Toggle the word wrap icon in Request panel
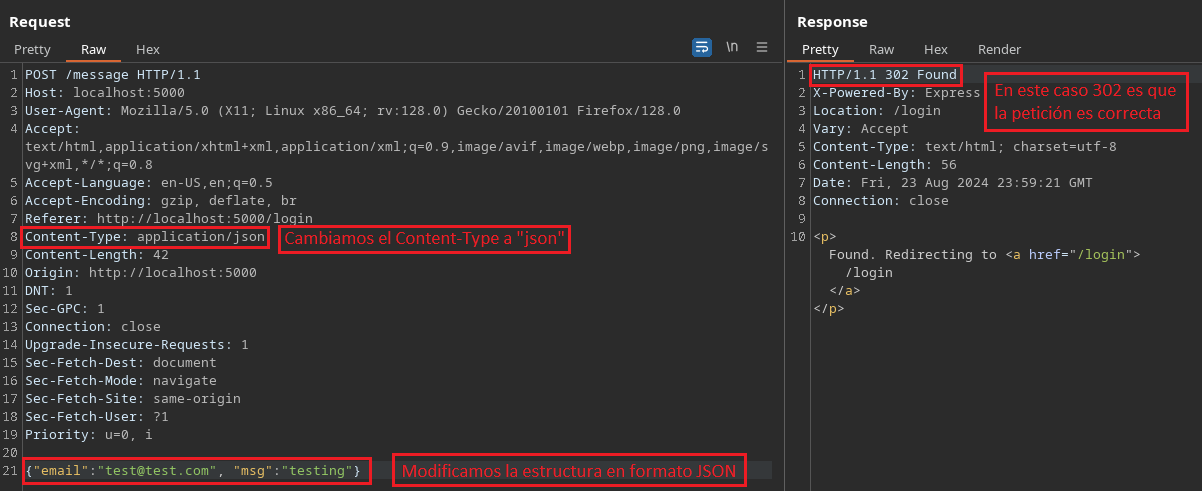Viewport: 1202px width, 491px height. tap(702, 47)
